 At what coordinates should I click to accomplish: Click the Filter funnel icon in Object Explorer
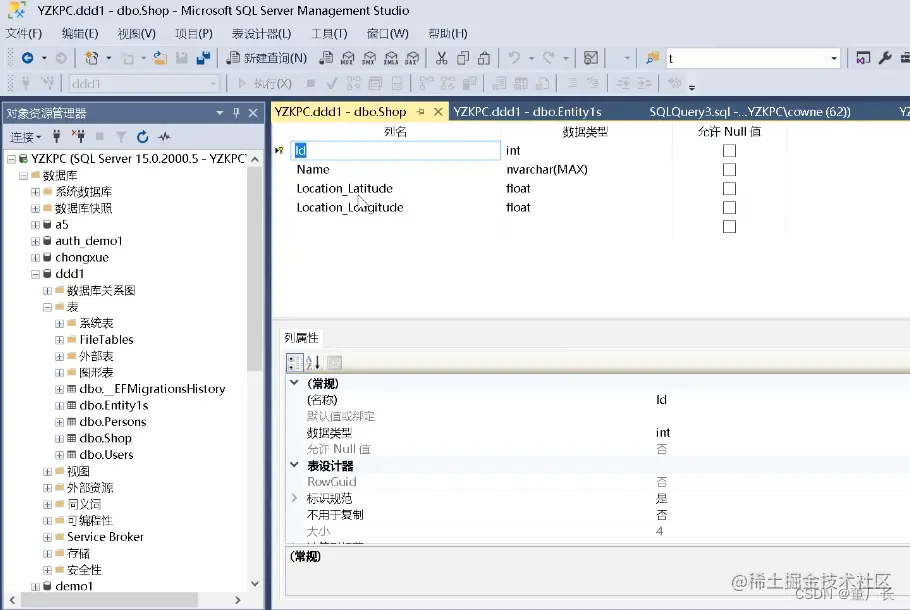[x=121, y=136]
